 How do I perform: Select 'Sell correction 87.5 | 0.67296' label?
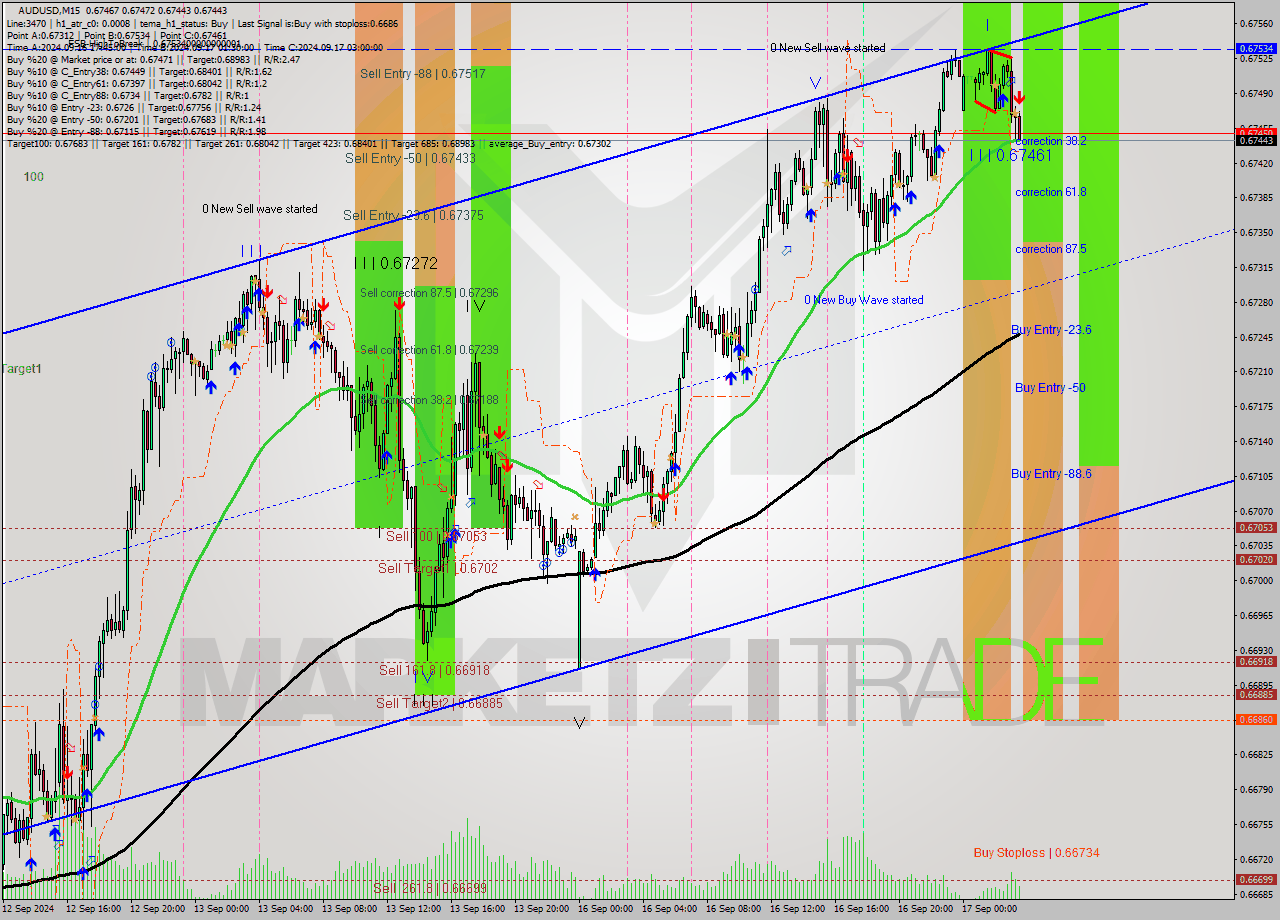point(429,293)
